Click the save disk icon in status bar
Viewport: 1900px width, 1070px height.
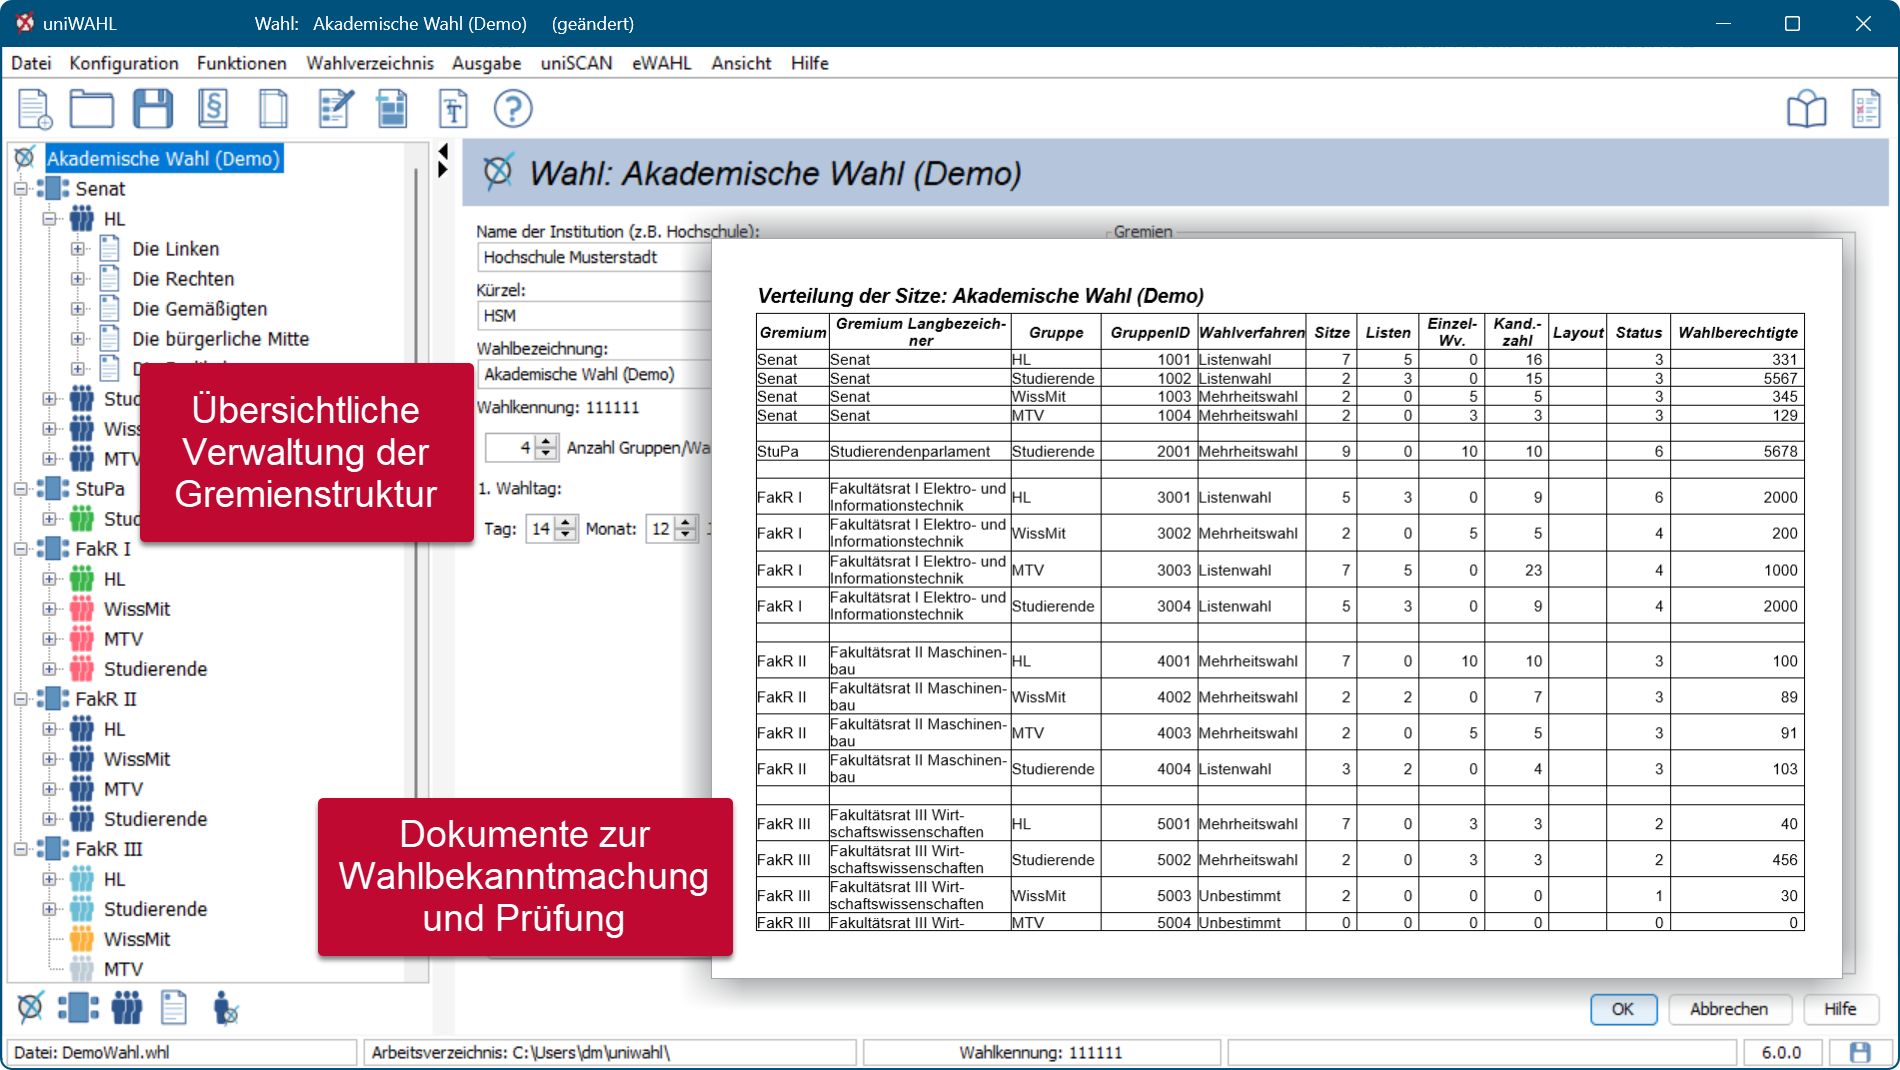click(x=1860, y=1052)
